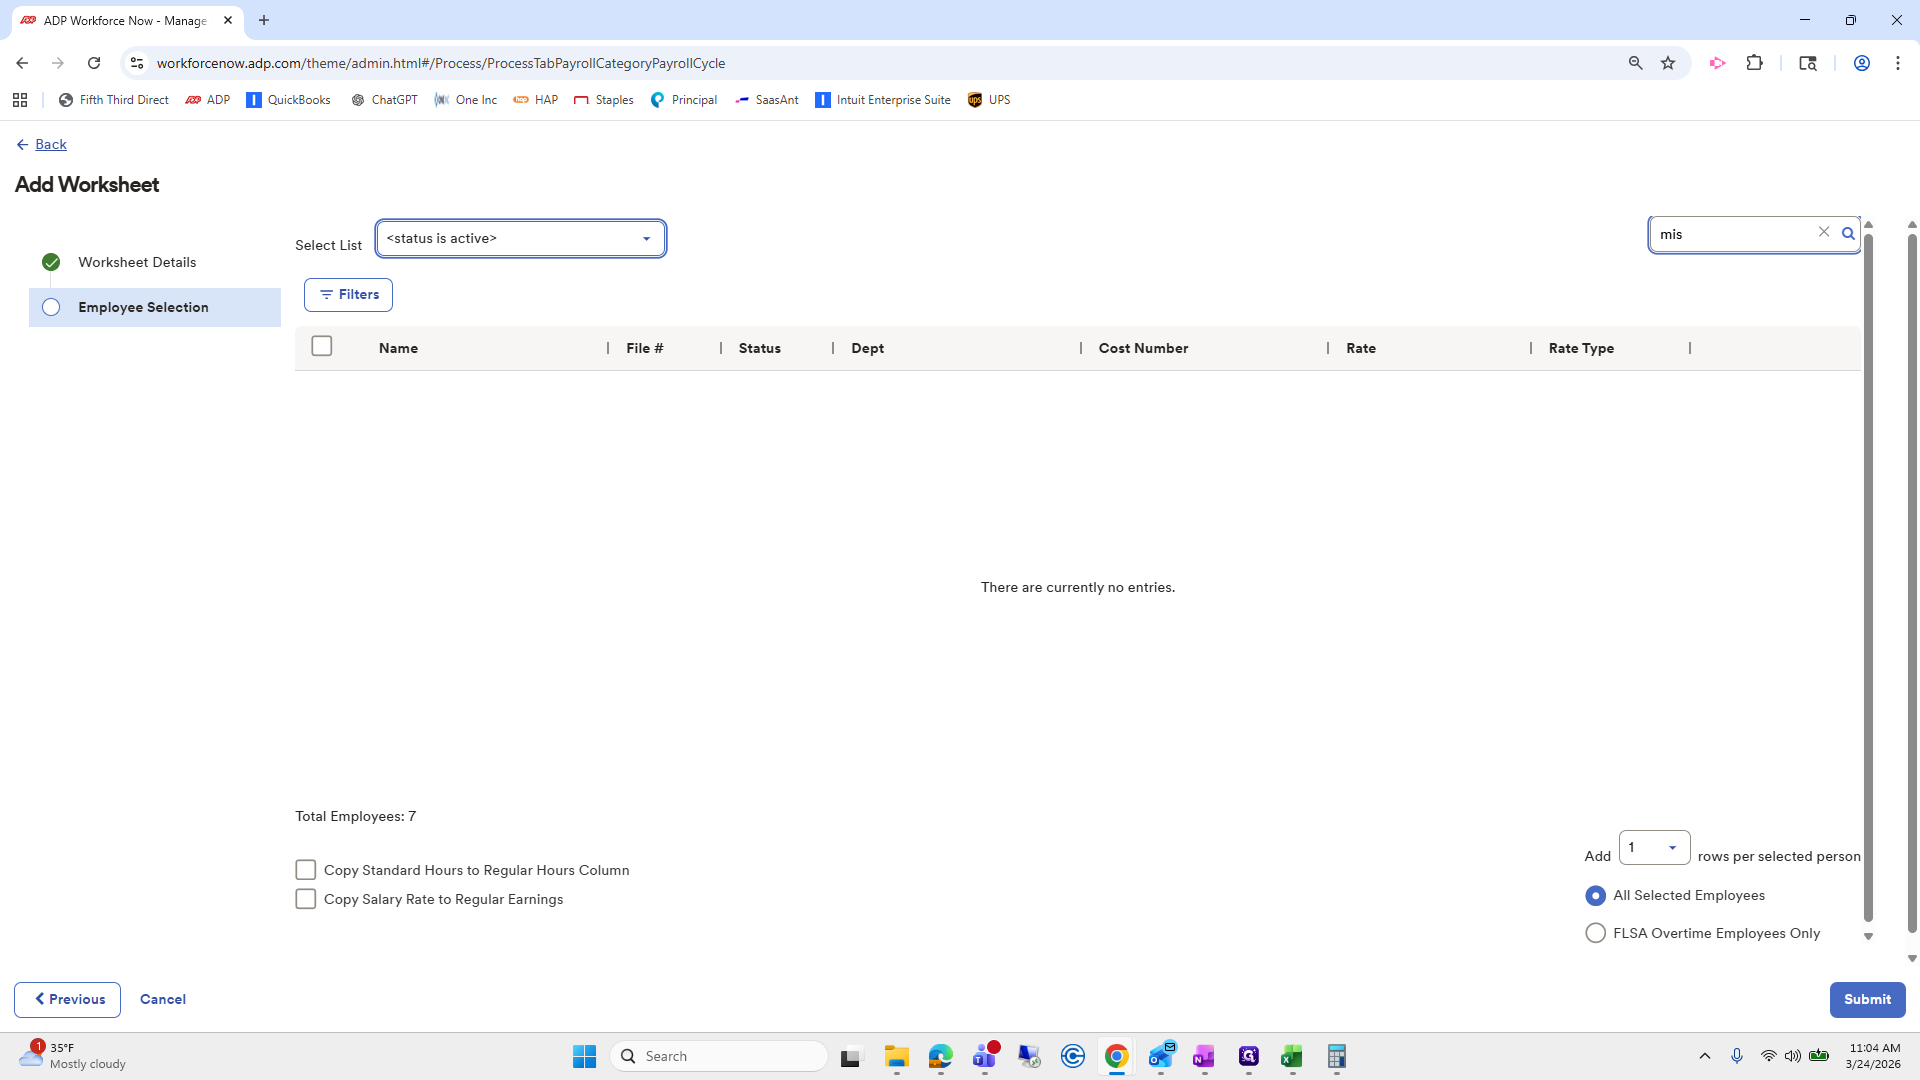Open Excel from the Windows taskbar

tap(1291, 1056)
